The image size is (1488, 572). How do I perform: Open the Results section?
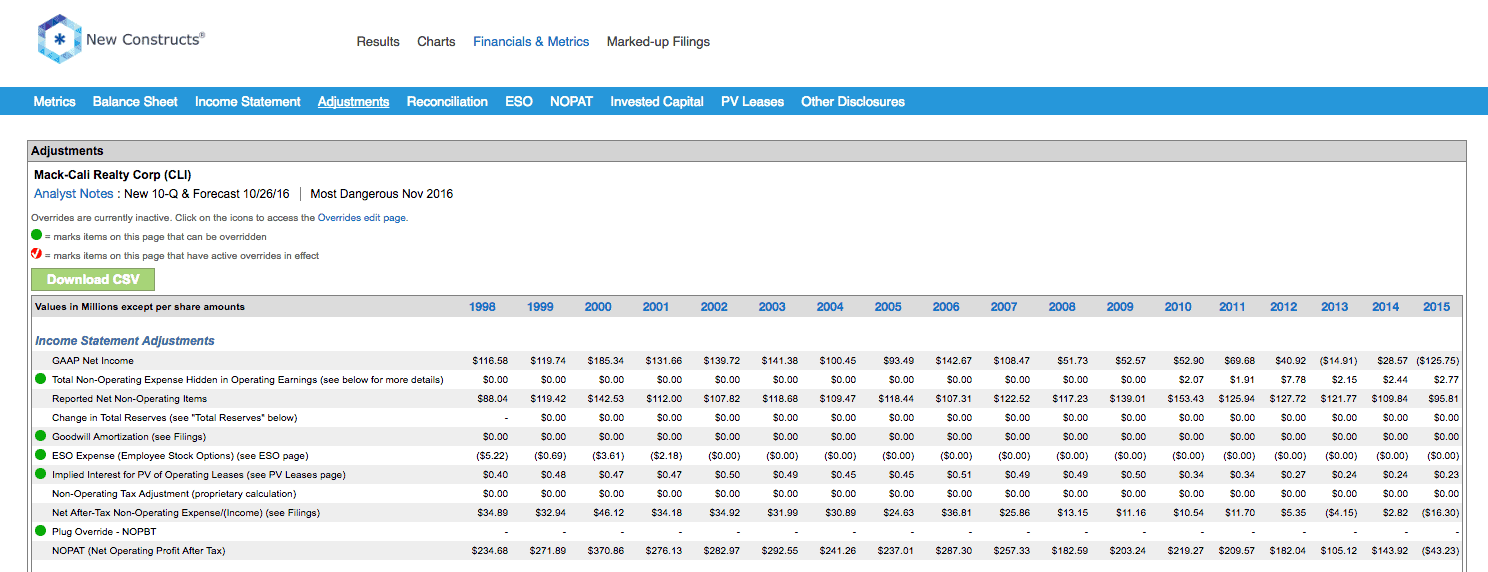tap(378, 42)
